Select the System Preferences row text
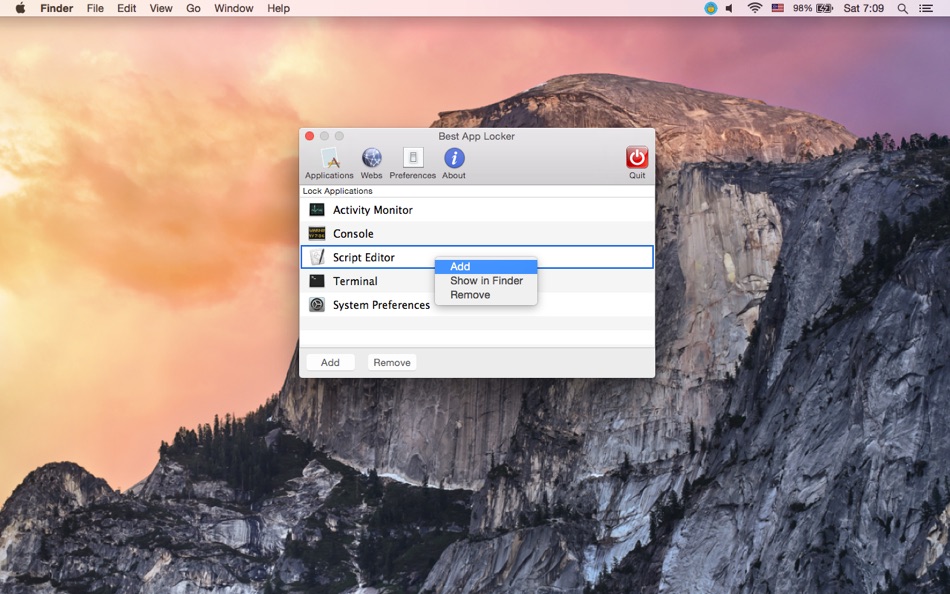This screenshot has width=950, height=594. tap(381, 304)
